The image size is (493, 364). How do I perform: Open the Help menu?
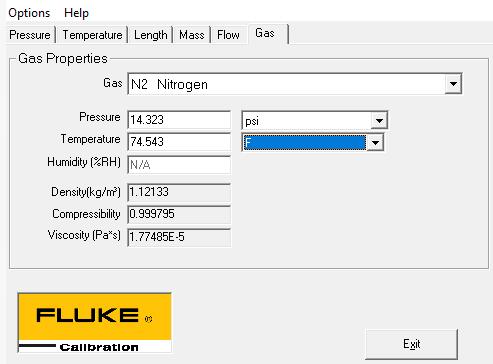(76, 13)
